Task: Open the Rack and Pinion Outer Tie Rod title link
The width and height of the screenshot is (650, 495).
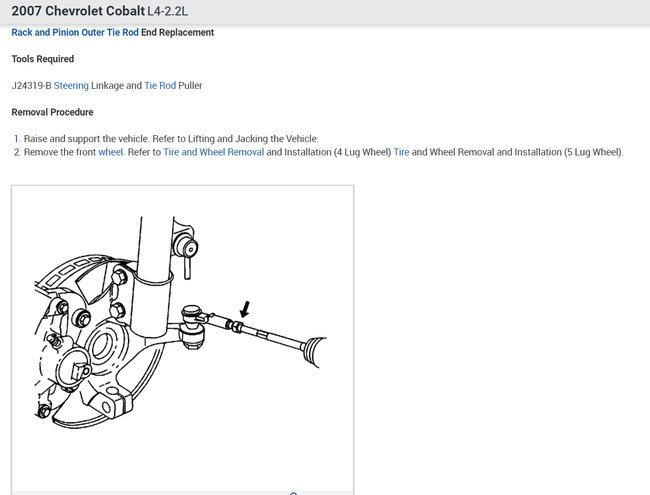Action: pos(75,32)
